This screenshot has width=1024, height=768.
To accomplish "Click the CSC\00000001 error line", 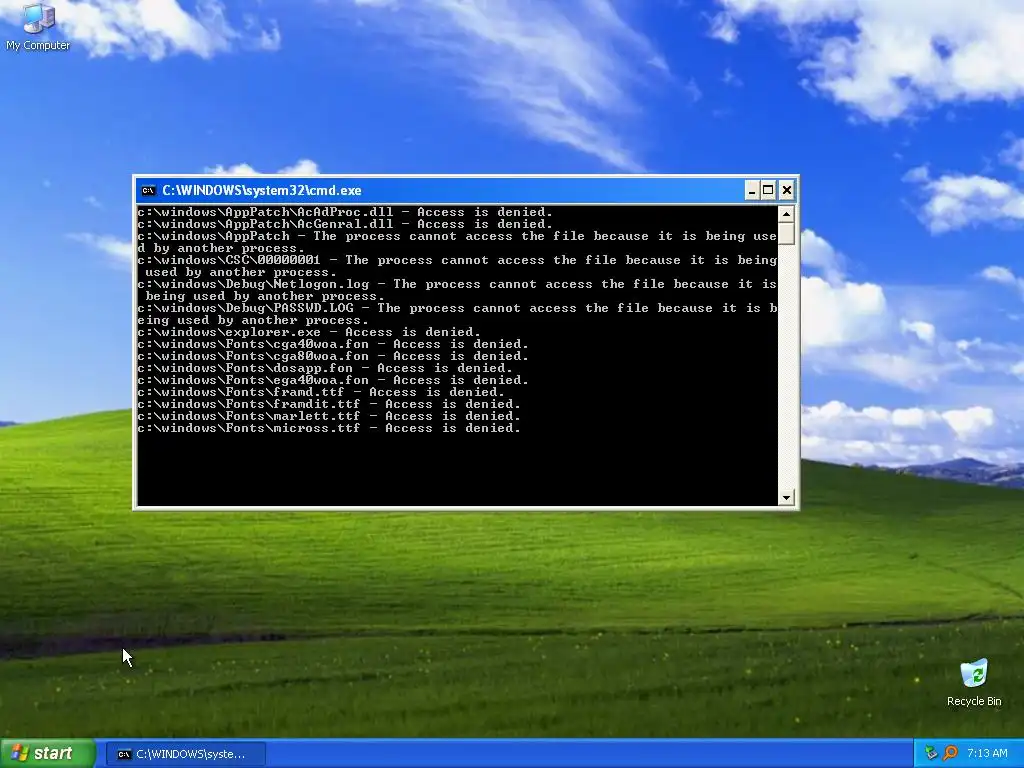I will 457,266.
